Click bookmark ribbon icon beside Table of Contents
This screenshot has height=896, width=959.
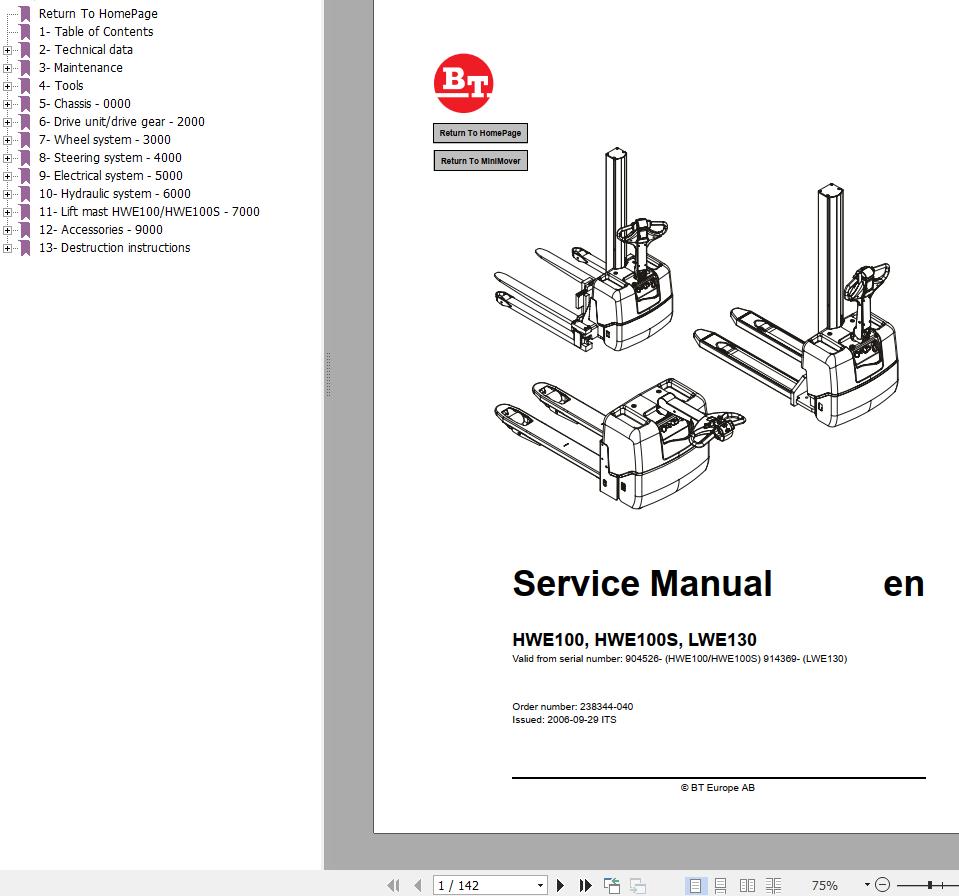click(x=25, y=32)
